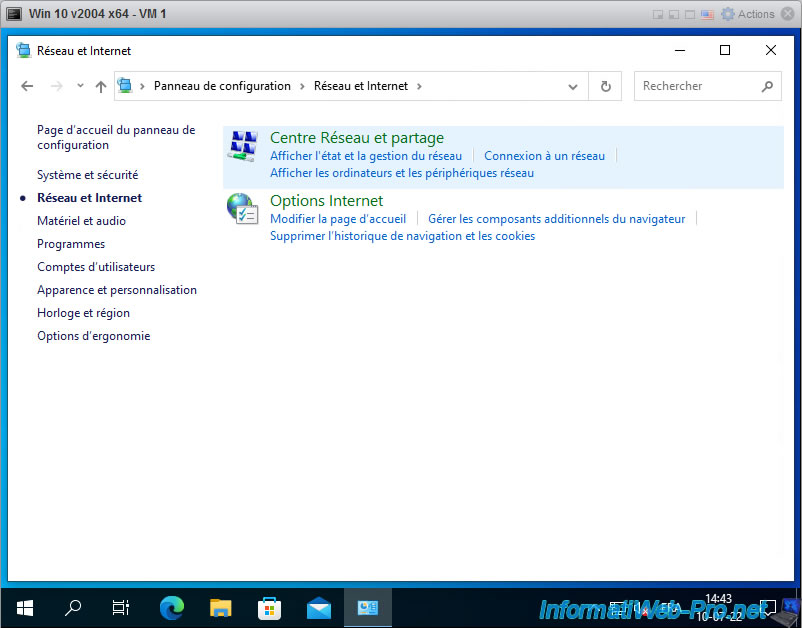Refresh the Control Panel view
The height and width of the screenshot is (628, 802).
point(606,86)
